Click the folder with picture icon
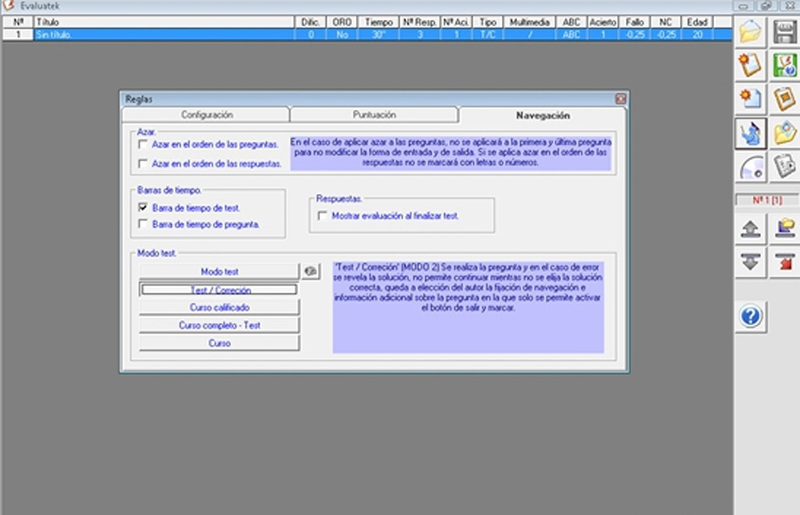The height and width of the screenshot is (515, 800). (785, 133)
